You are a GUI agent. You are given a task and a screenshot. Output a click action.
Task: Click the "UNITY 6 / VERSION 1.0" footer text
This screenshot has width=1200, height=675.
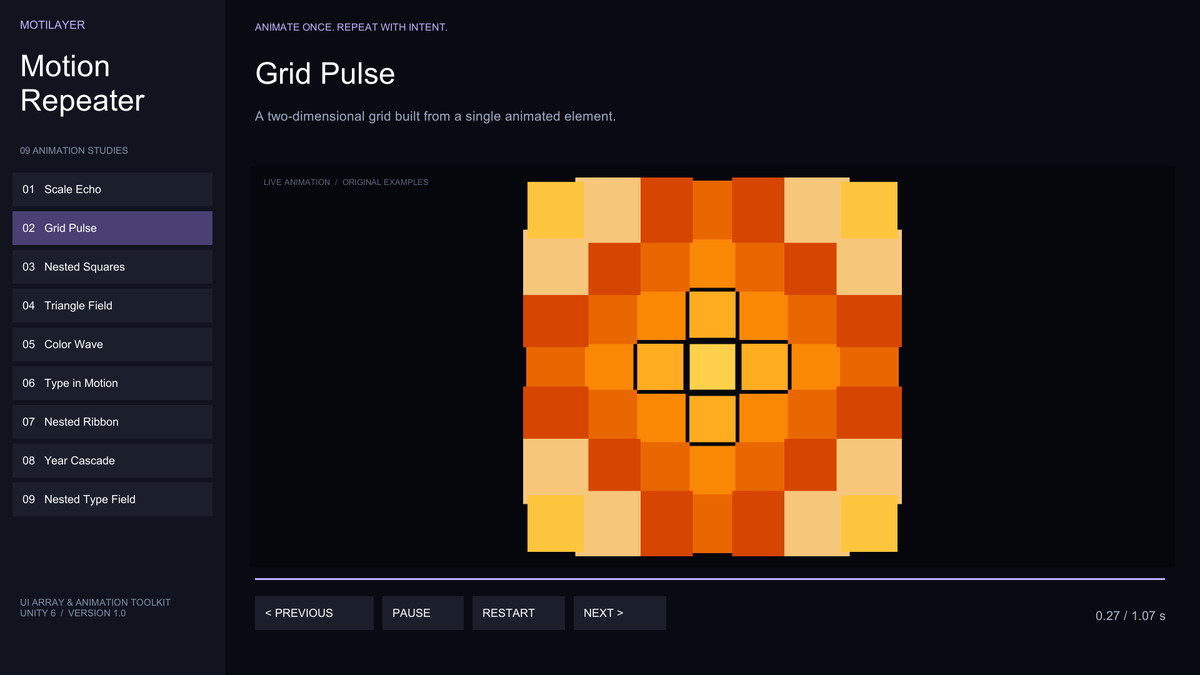click(x=73, y=613)
